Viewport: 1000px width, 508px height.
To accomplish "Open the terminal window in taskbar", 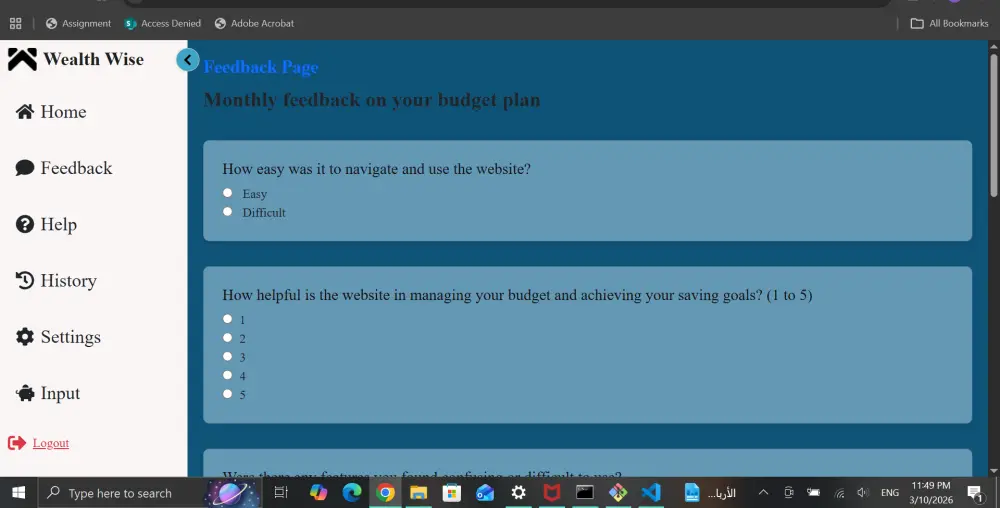I will tap(585, 493).
